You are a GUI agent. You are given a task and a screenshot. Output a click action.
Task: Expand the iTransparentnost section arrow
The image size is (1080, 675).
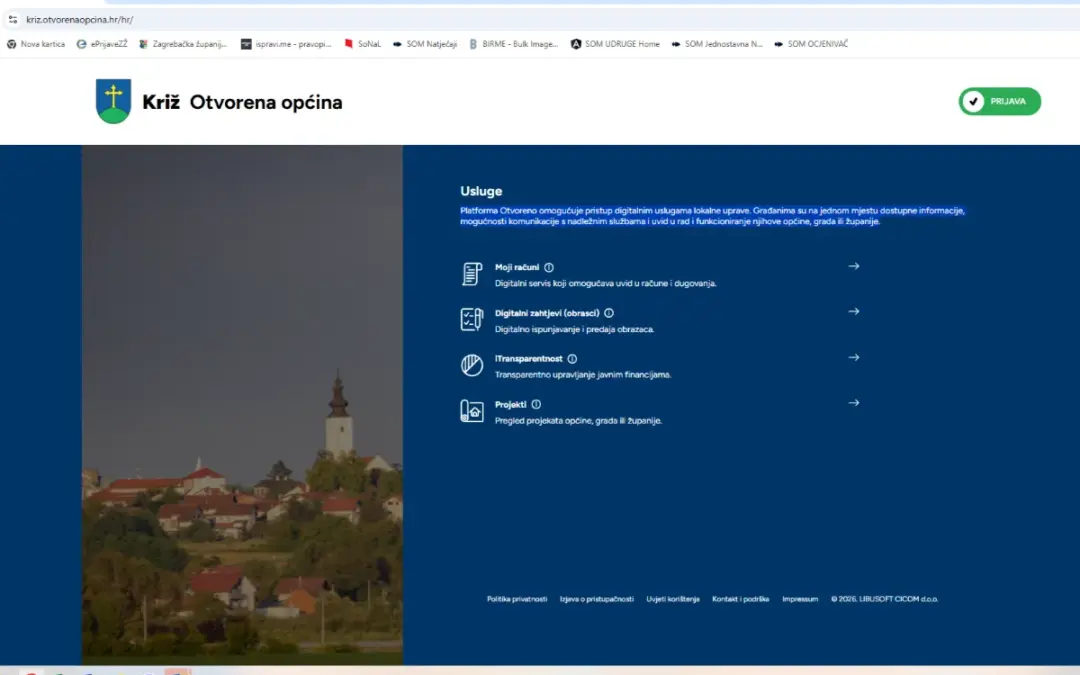click(854, 357)
